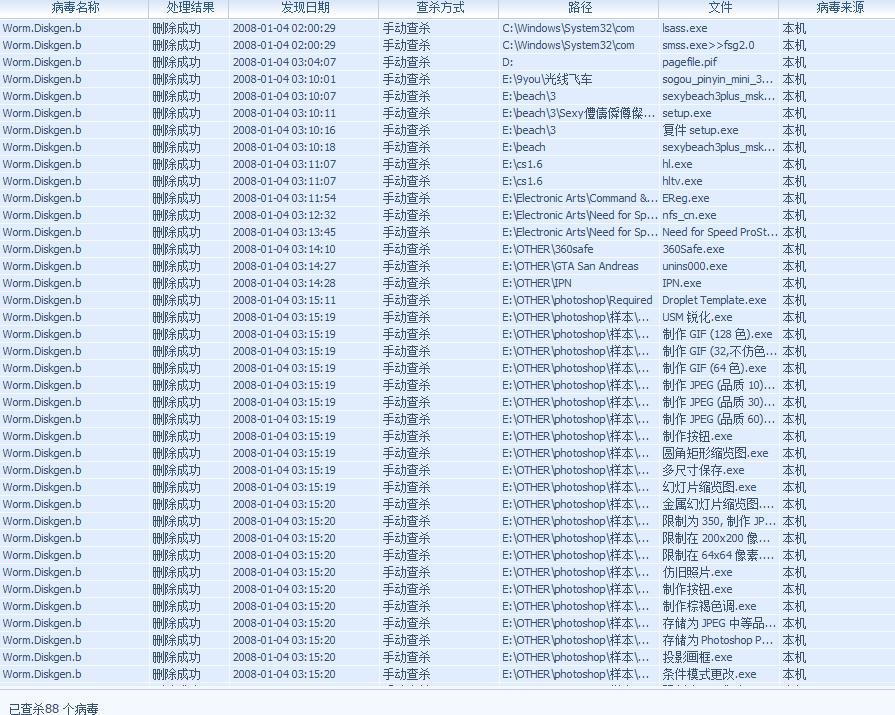This screenshot has width=895, height=715.
Task: Click the 查杀方式 column header
Action: [x=438, y=8]
